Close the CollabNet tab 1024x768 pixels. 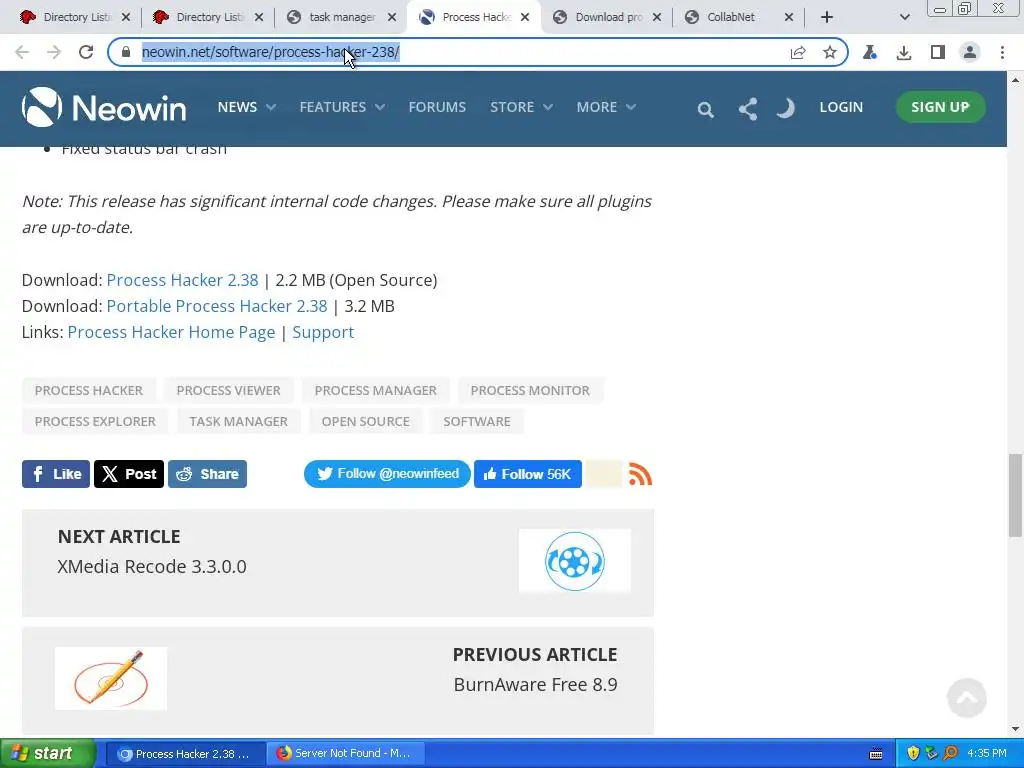click(789, 18)
